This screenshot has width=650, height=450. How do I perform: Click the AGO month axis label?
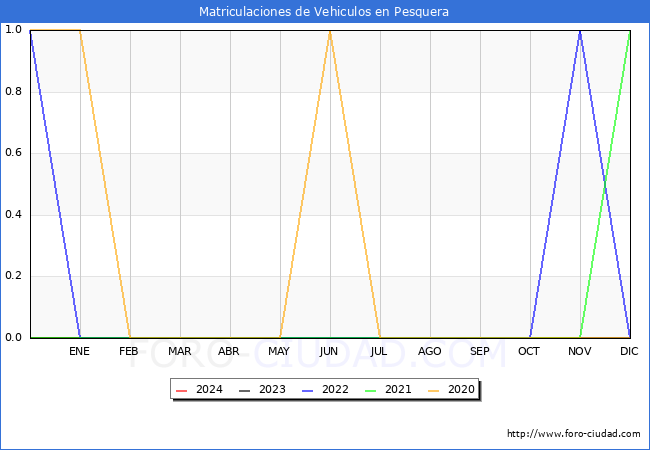point(429,351)
